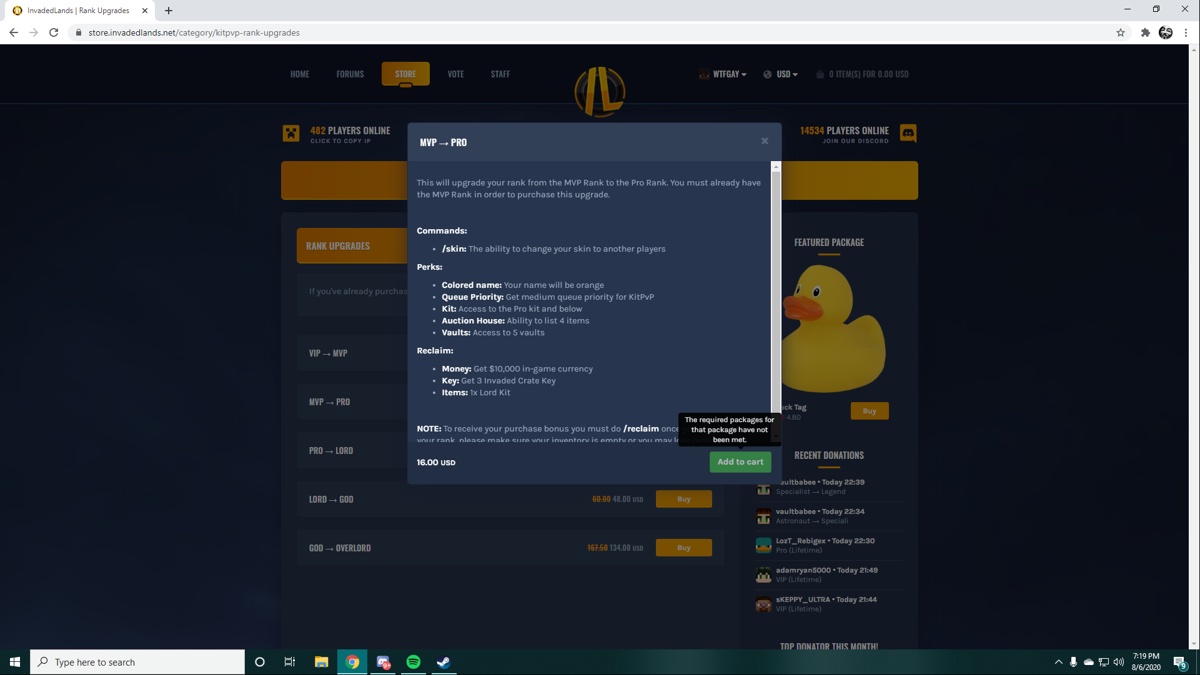
Task: Click the scrollbar in the dialog
Action: tap(776, 290)
